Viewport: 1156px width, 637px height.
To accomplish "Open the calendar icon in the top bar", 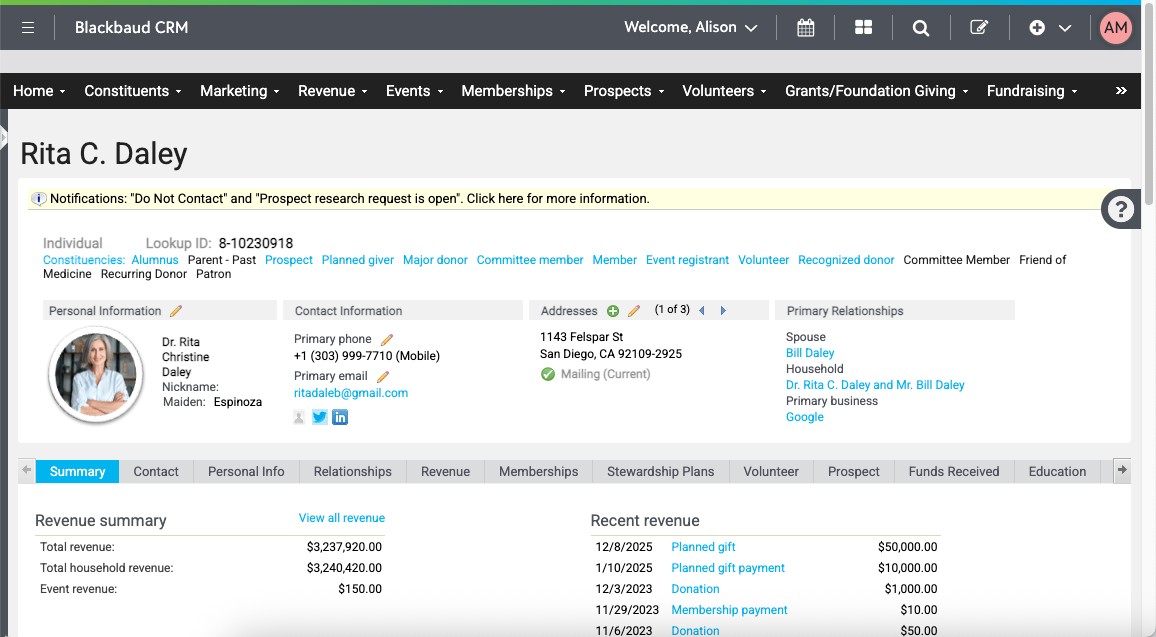I will (806, 27).
